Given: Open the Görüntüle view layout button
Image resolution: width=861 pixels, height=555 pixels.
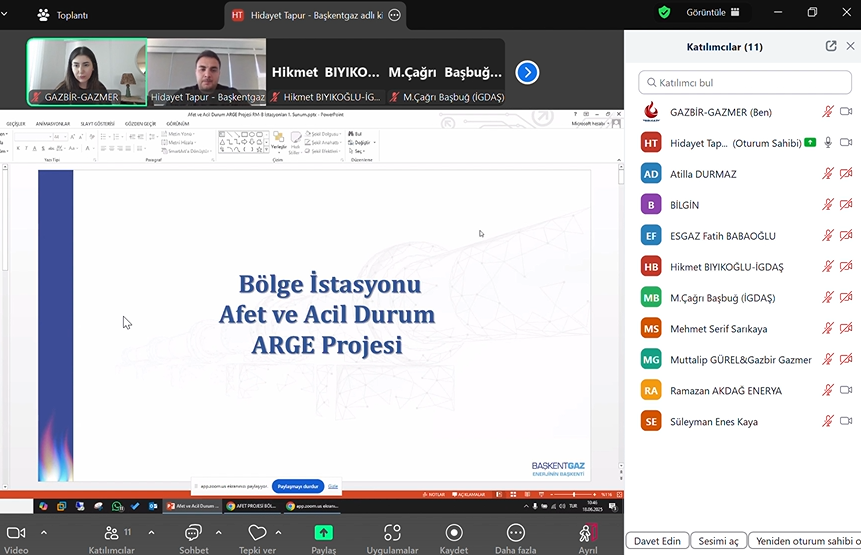Looking at the screenshot, I should click(x=712, y=12).
